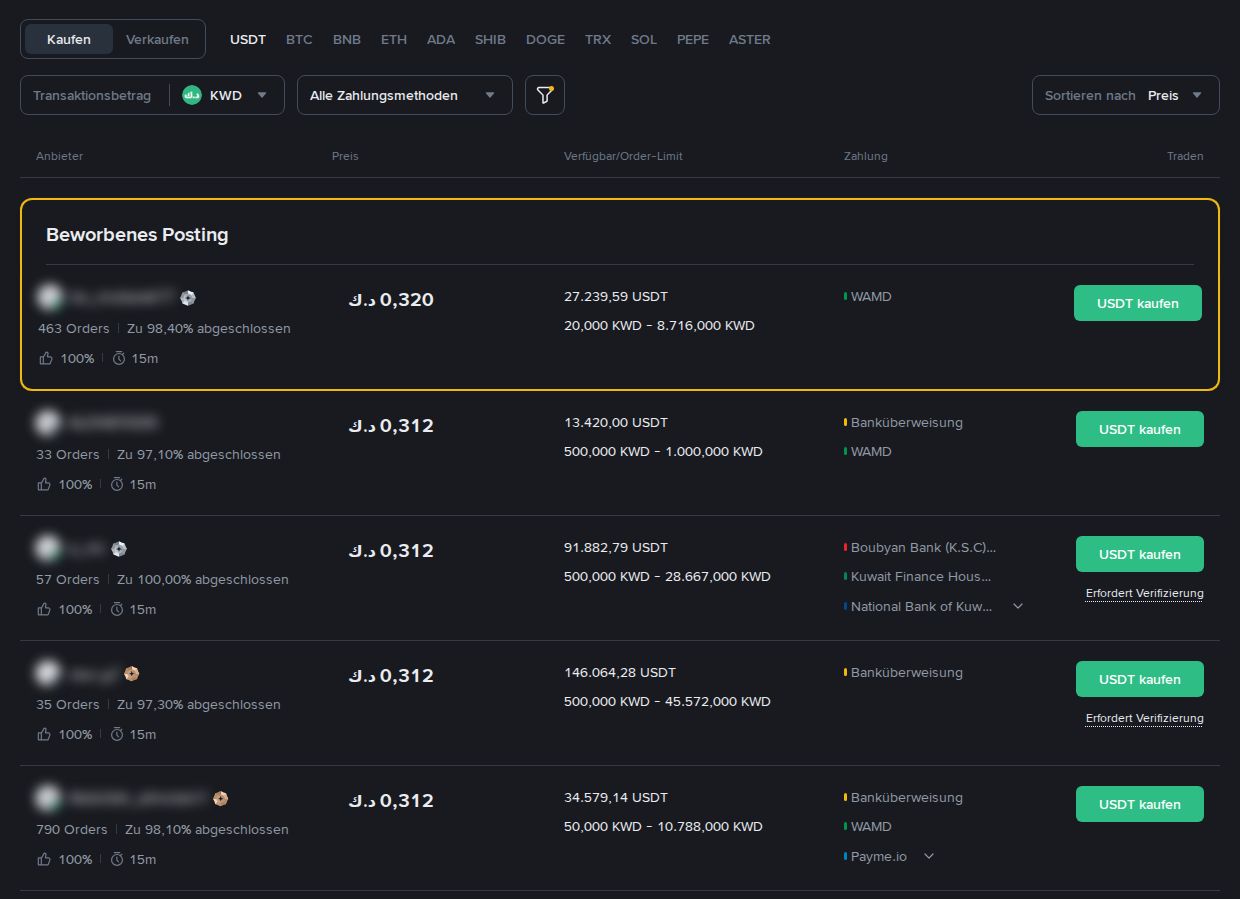This screenshot has height=899, width=1240.
Task: Select the SHIB coin tab
Action: click(x=490, y=39)
